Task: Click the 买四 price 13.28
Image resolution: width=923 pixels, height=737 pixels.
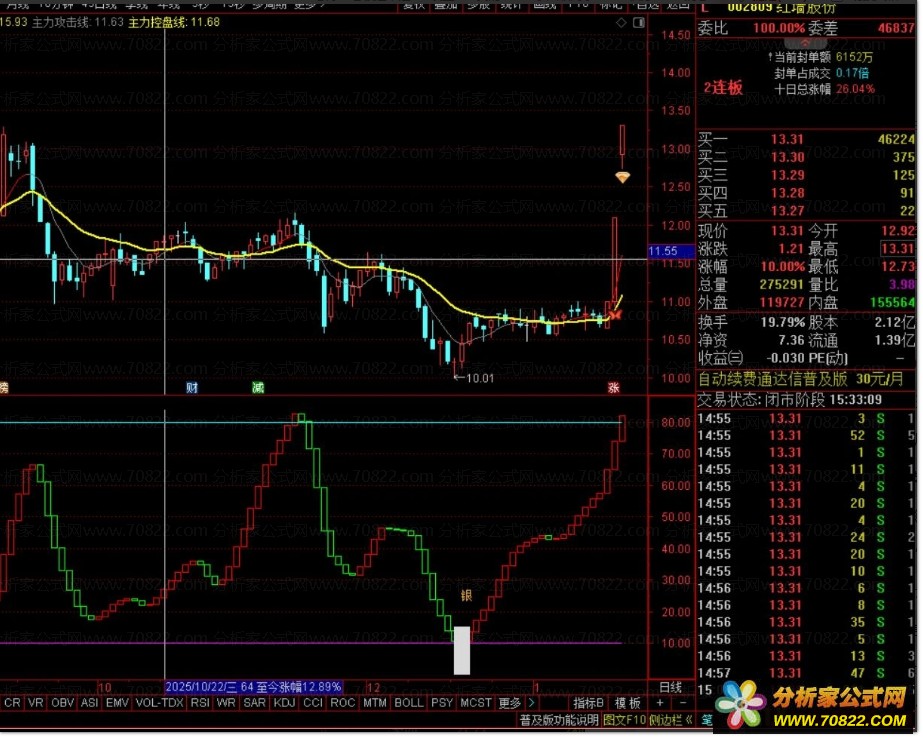Action: (x=787, y=192)
